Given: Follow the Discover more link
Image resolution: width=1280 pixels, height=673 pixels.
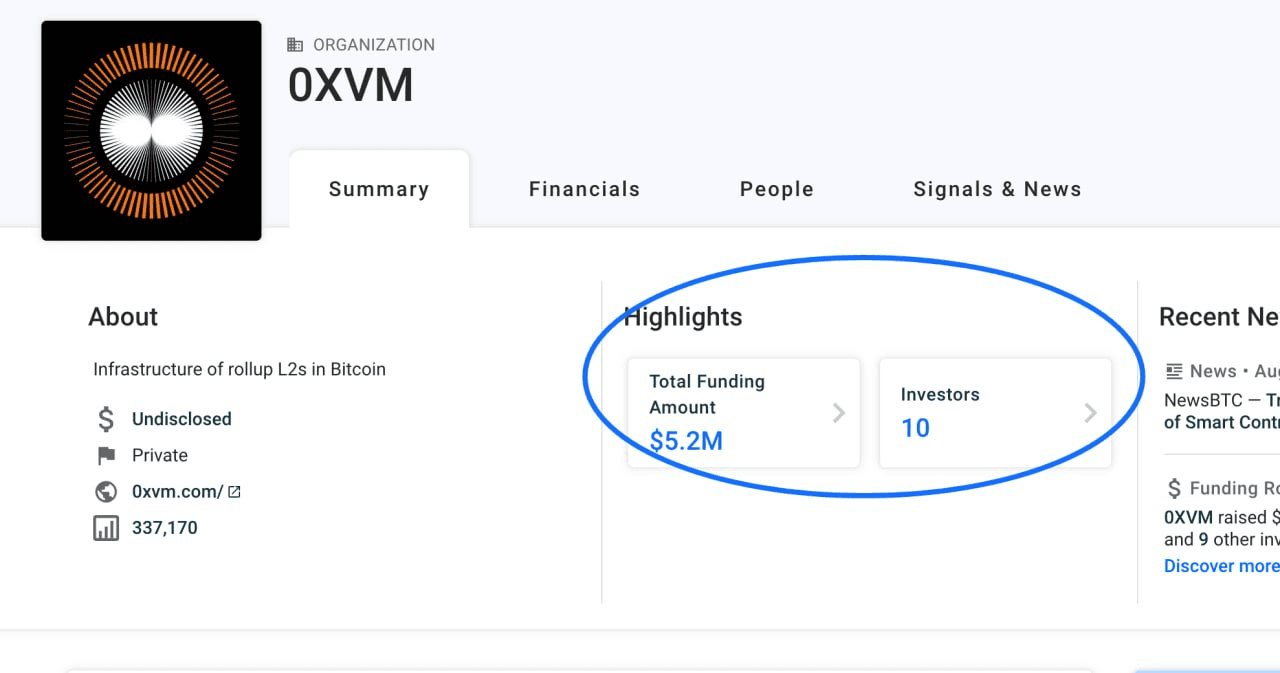Looking at the screenshot, I should pyautogui.click(x=1221, y=566).
